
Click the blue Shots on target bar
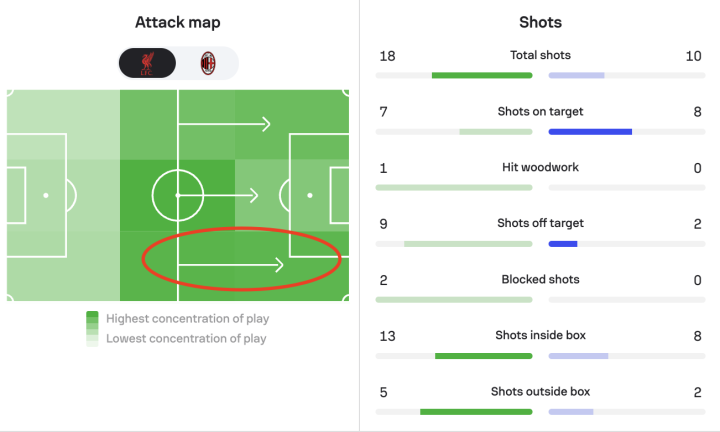pyautogui.click(x=591, y=132)
